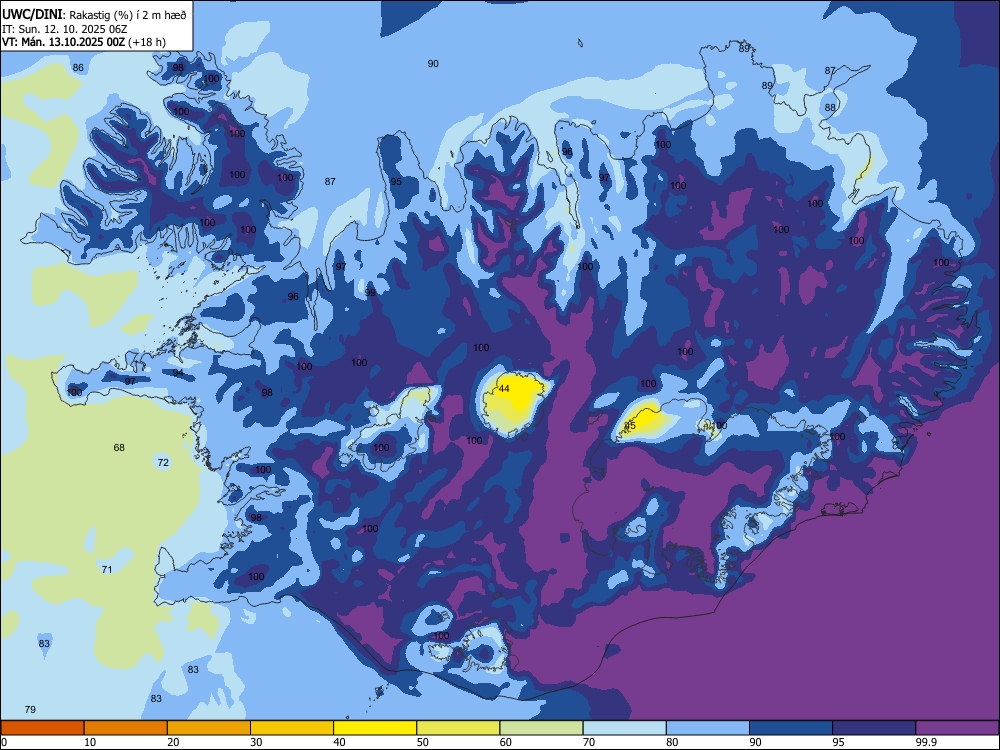This screenshot has height=750, width=1000.
Task: Click the '86' humidity value on the map
Action: pyautogui.click(x=78, y=68)
